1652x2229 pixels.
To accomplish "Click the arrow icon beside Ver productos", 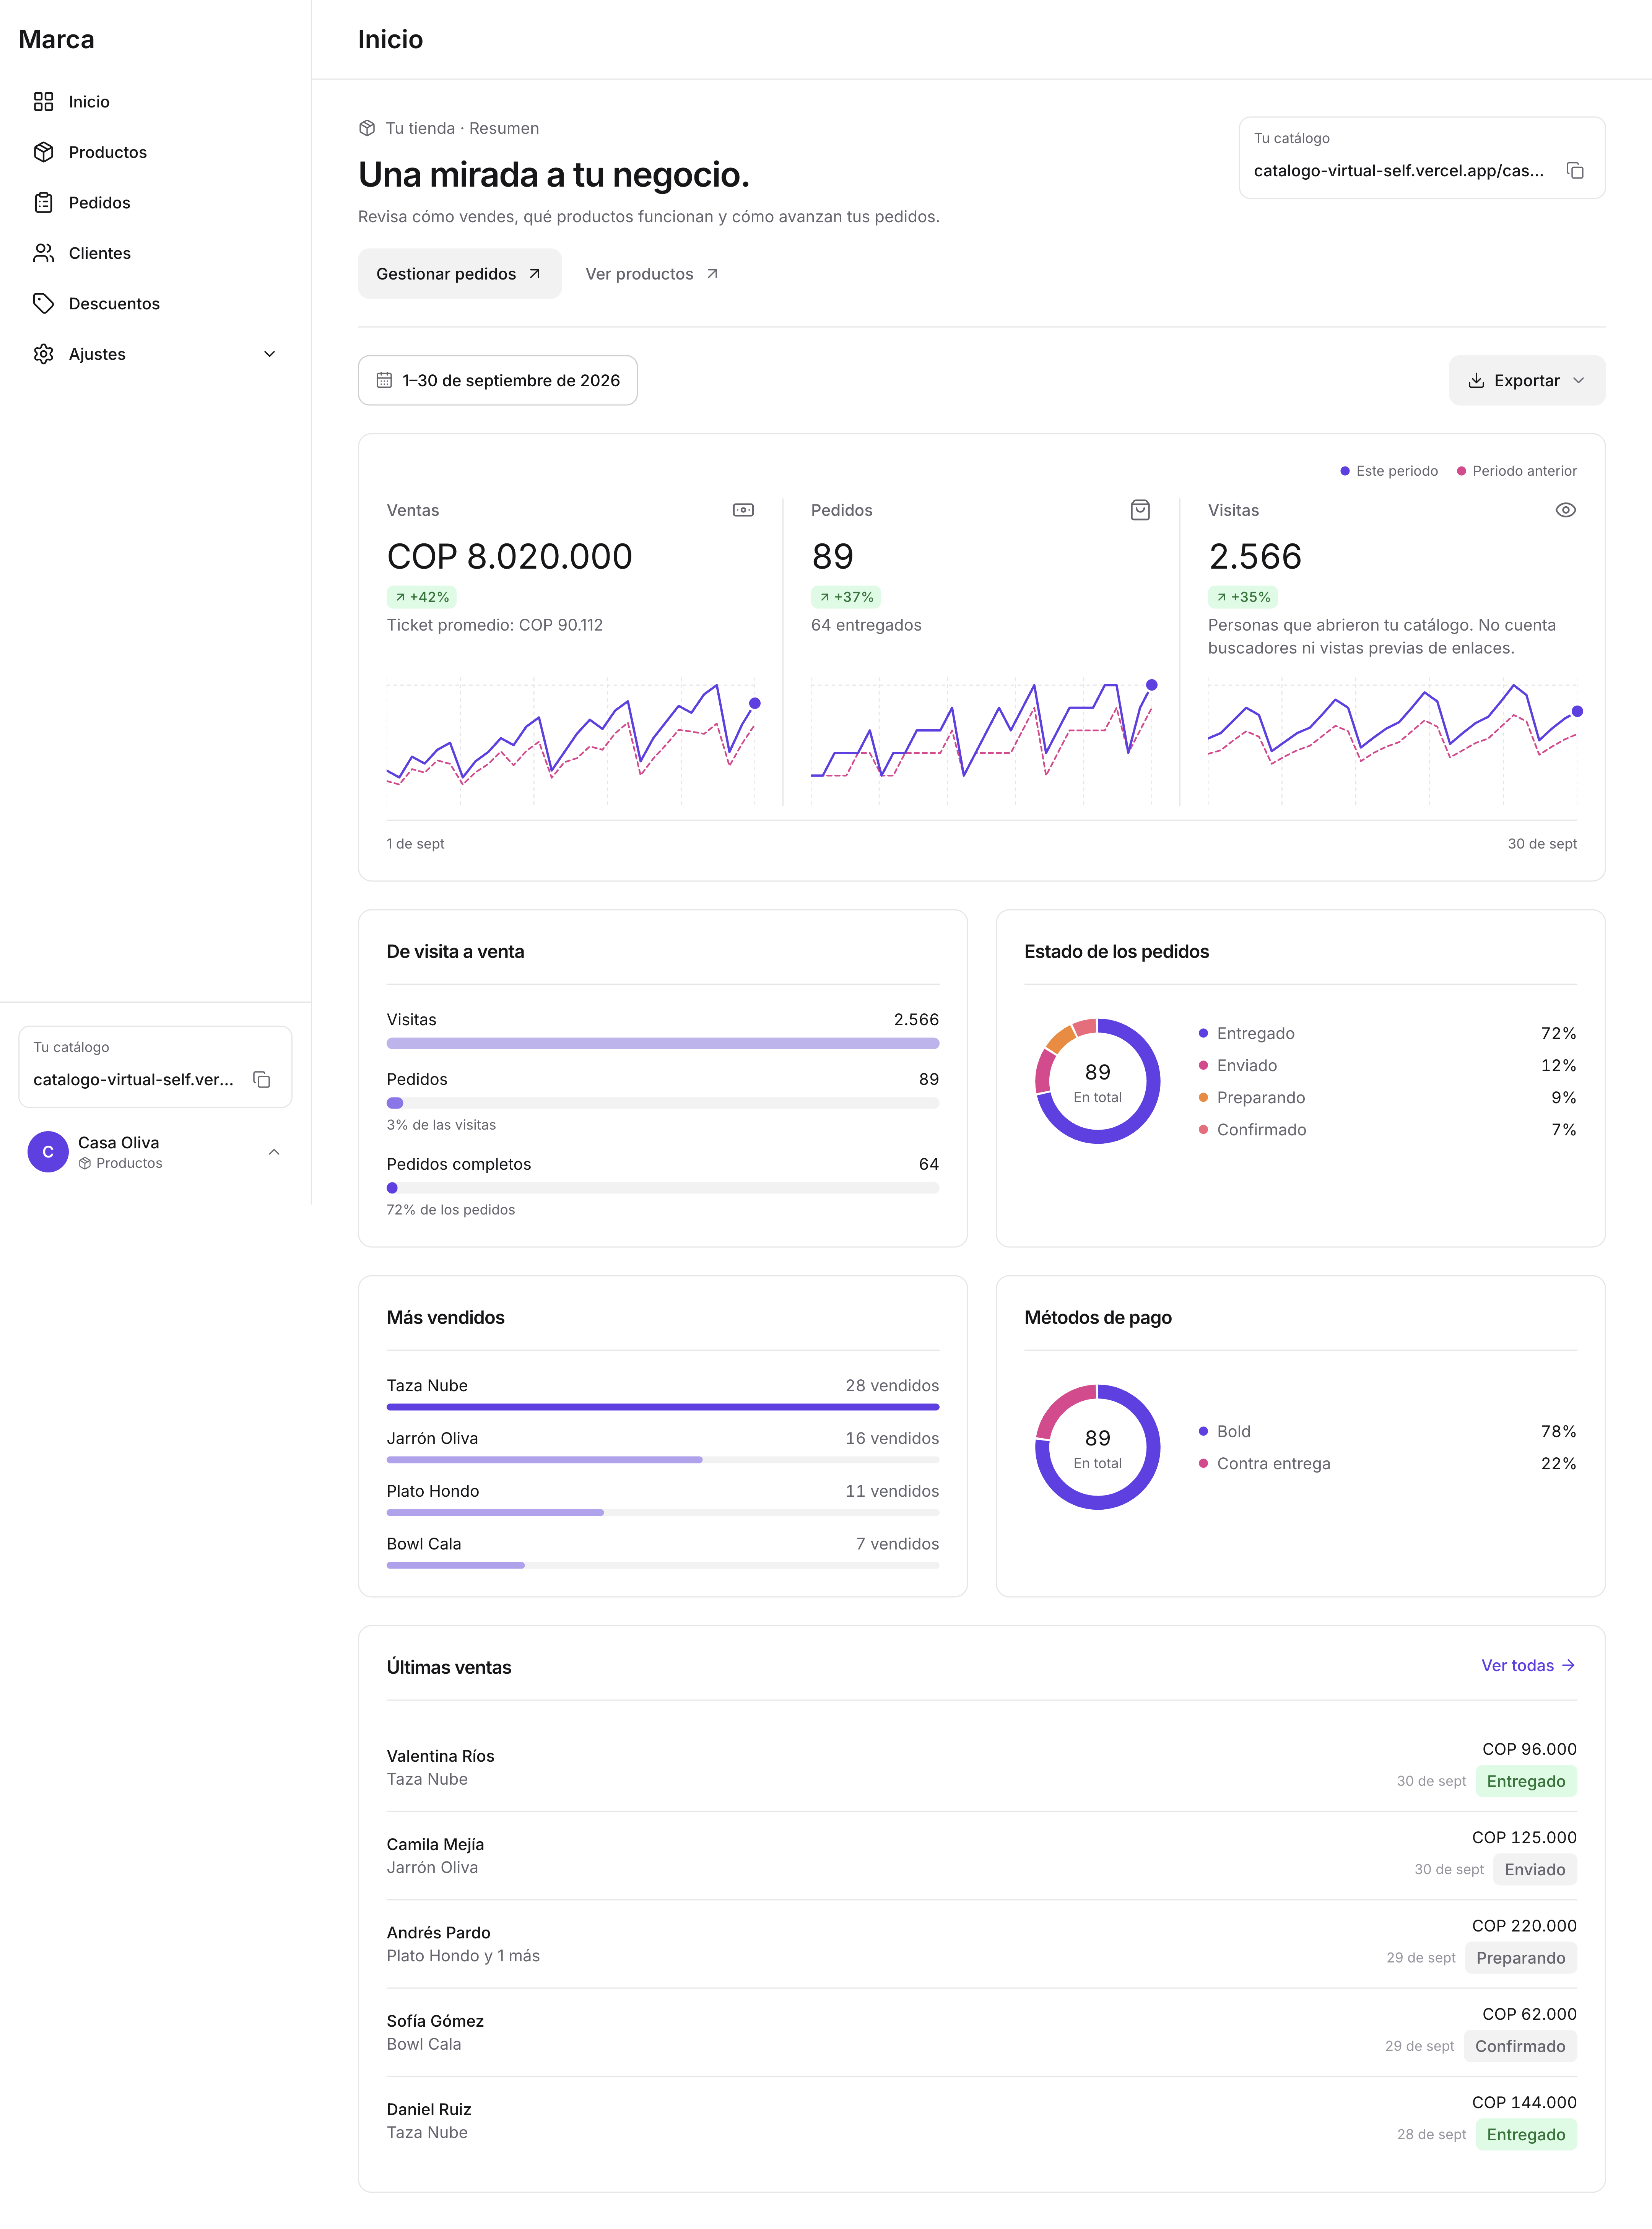I will click(x=712, y=274).
